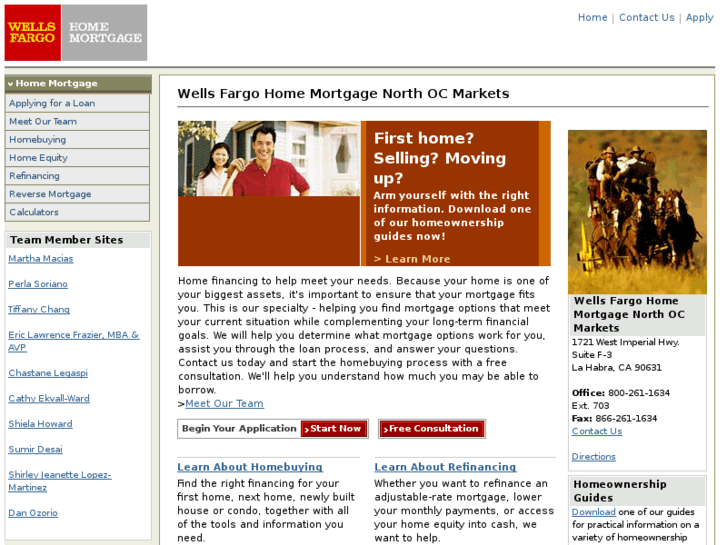
Task: Click Download link in Homeownership Guides
Action: 593,512
